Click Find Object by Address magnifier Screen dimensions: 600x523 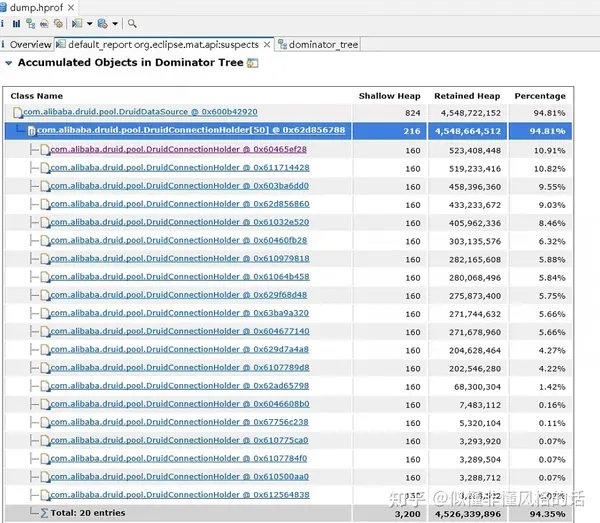132,24
